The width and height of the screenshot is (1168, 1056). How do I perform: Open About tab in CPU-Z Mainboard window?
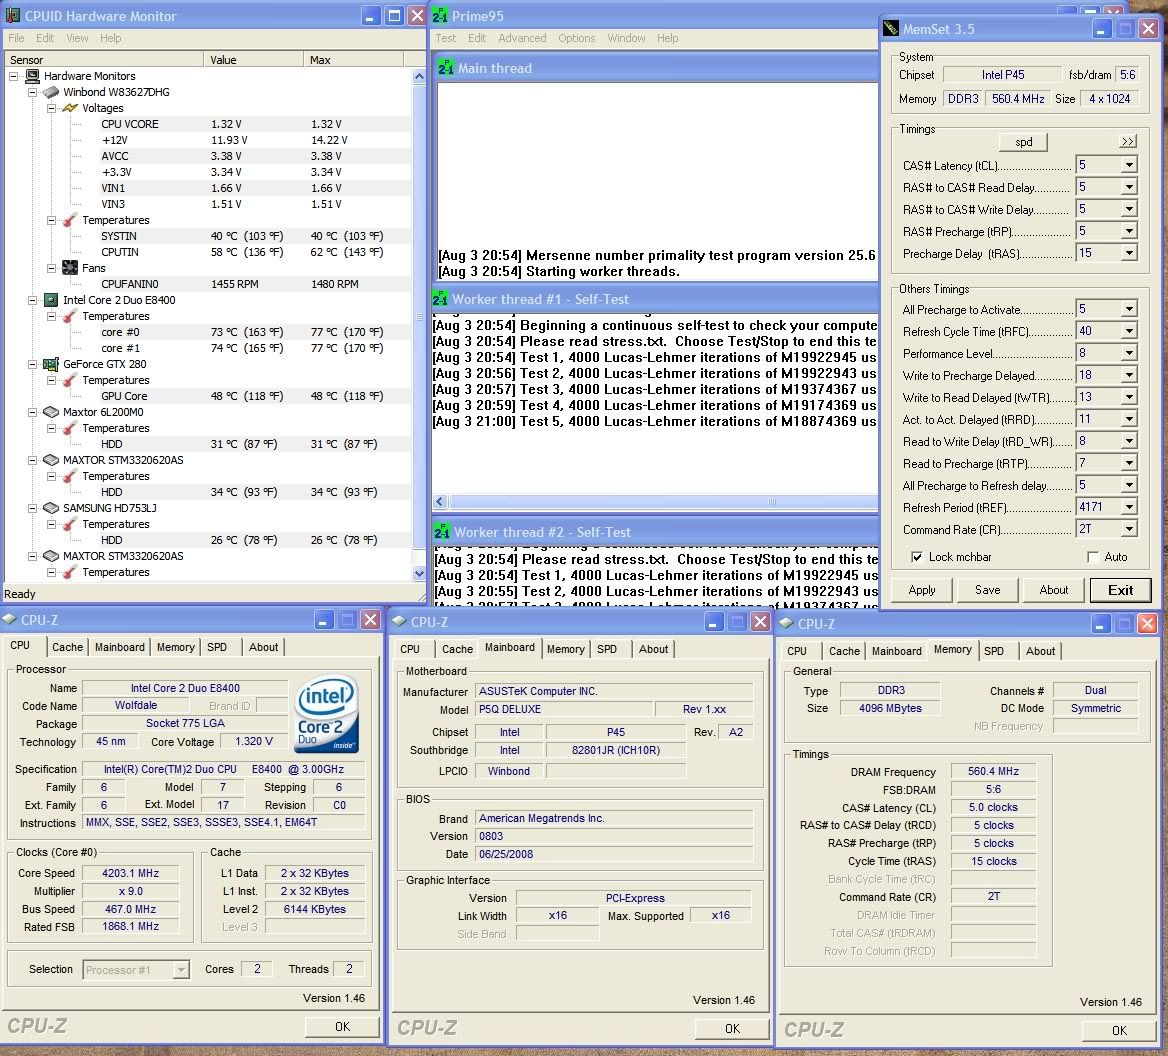click(x=653, y=649)
